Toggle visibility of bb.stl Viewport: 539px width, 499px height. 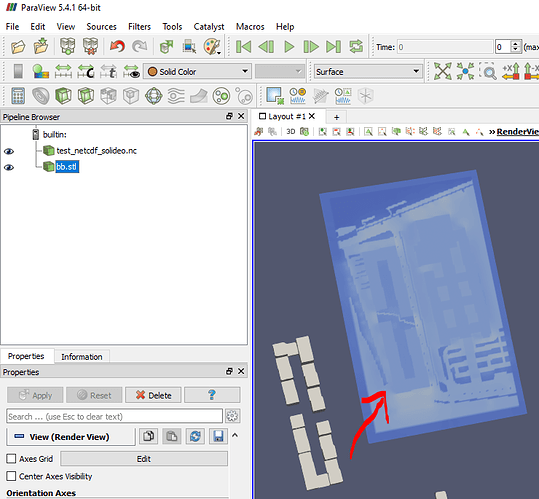click(9, 167)
